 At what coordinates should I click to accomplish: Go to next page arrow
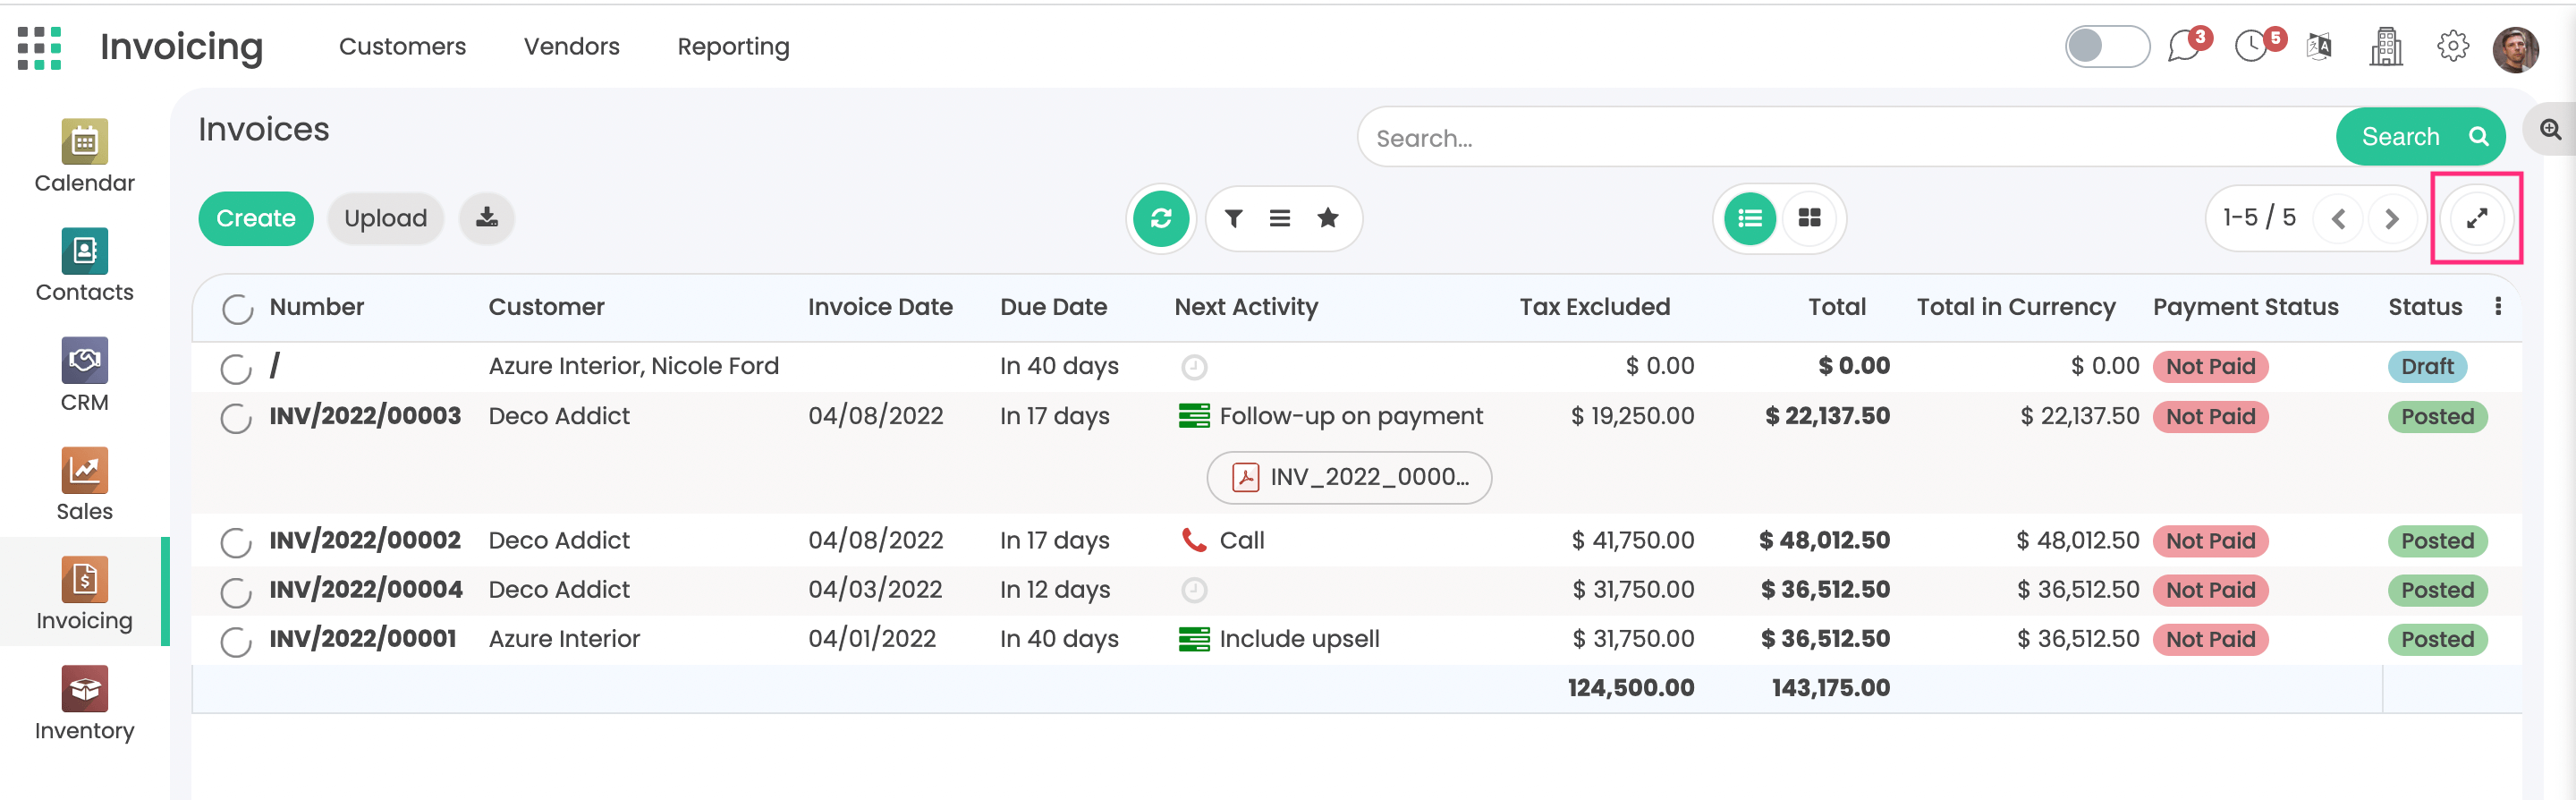(x=2391, y=218)
